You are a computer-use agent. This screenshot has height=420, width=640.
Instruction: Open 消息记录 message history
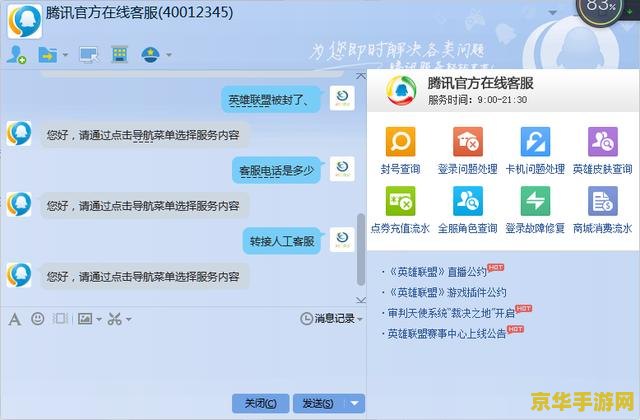click(x=327, y=318)
